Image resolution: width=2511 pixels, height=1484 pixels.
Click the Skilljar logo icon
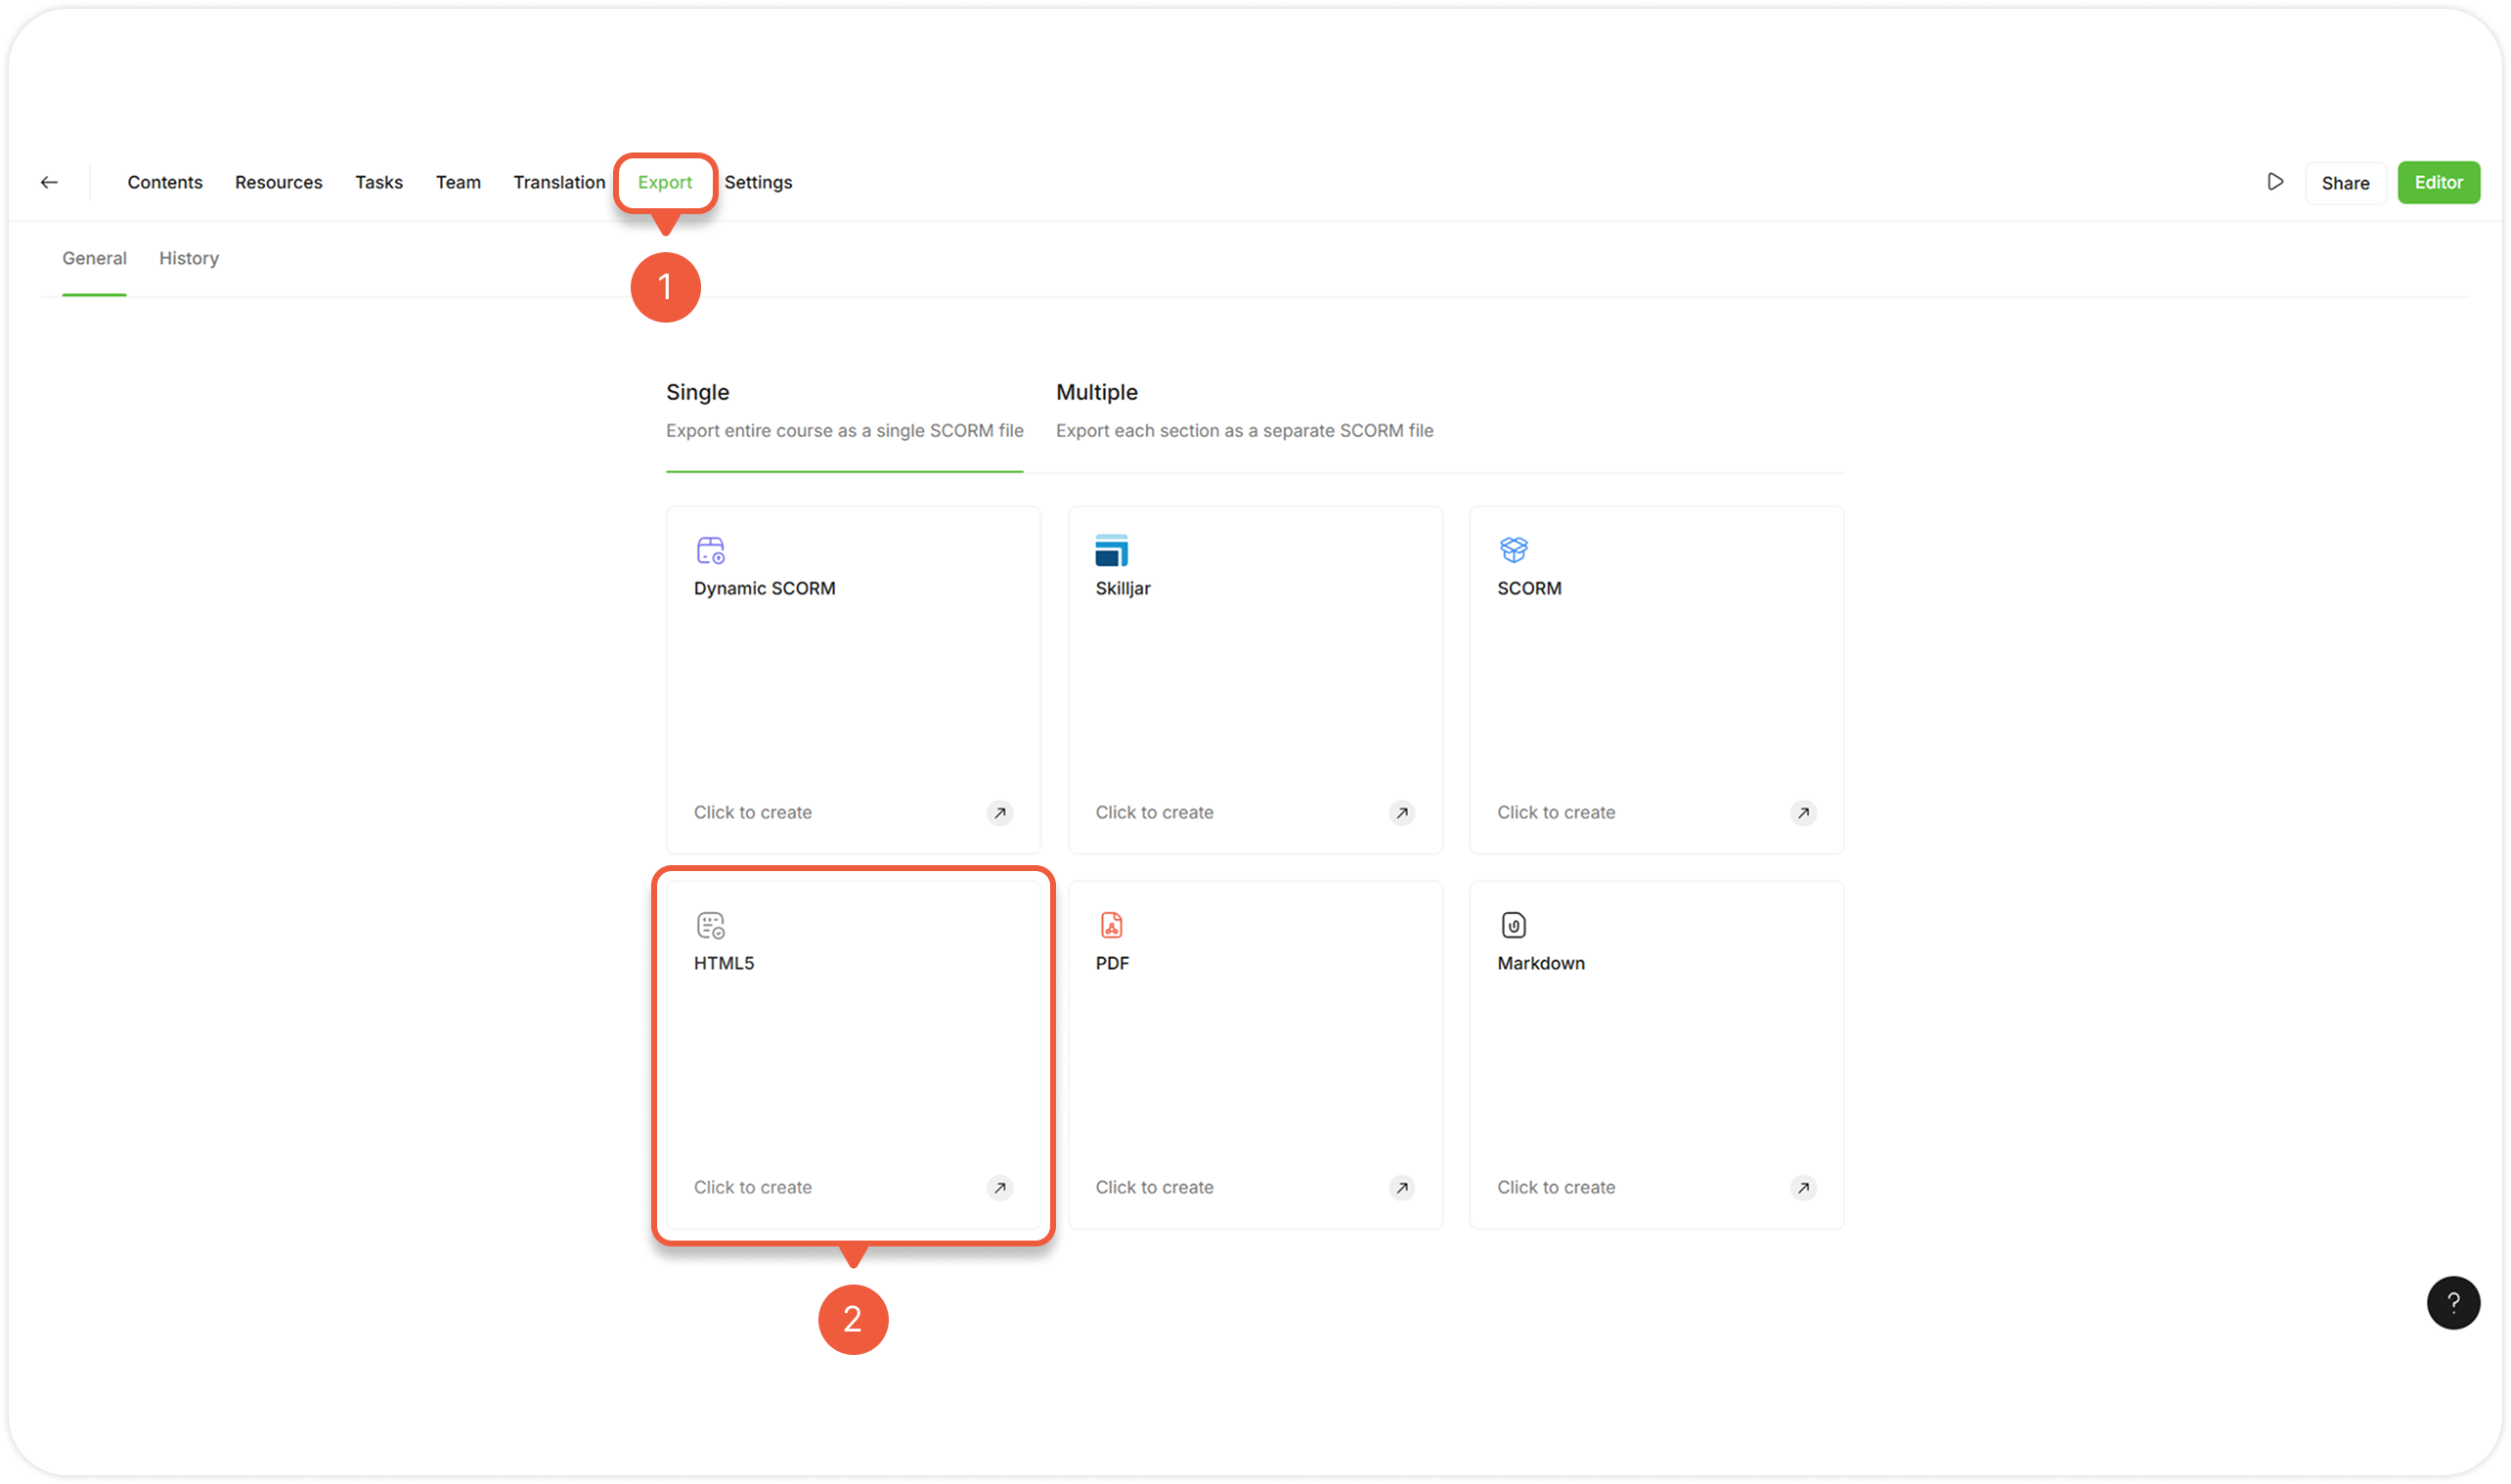pyautogui.click(x=1111, y=550)
